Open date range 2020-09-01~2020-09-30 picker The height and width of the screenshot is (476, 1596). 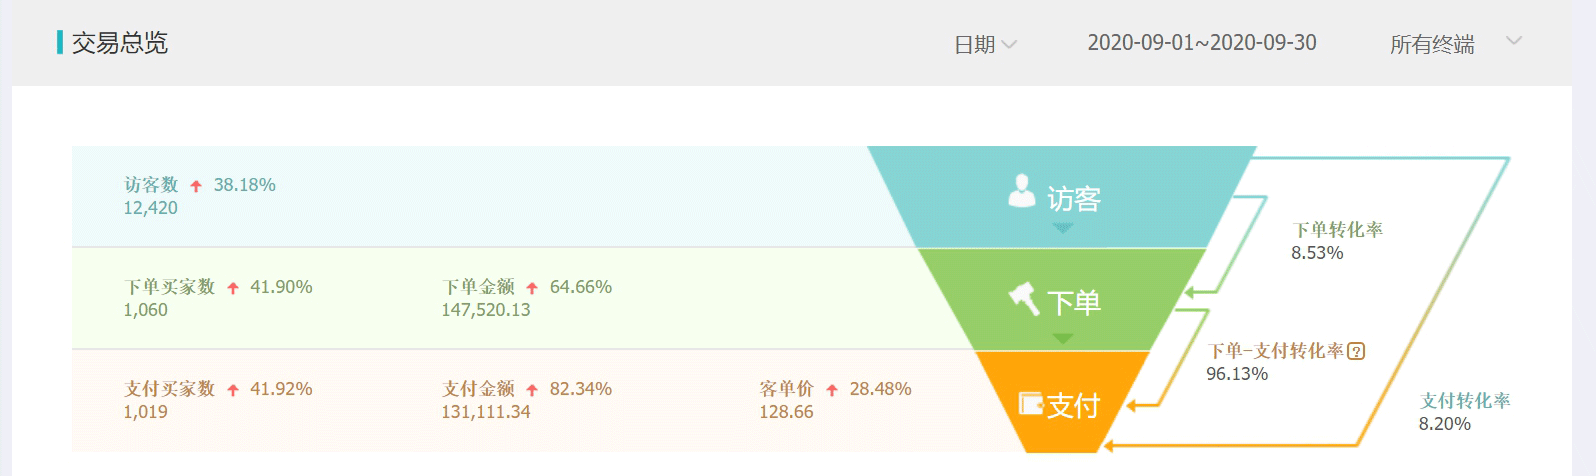click(x=1201, y=43)
